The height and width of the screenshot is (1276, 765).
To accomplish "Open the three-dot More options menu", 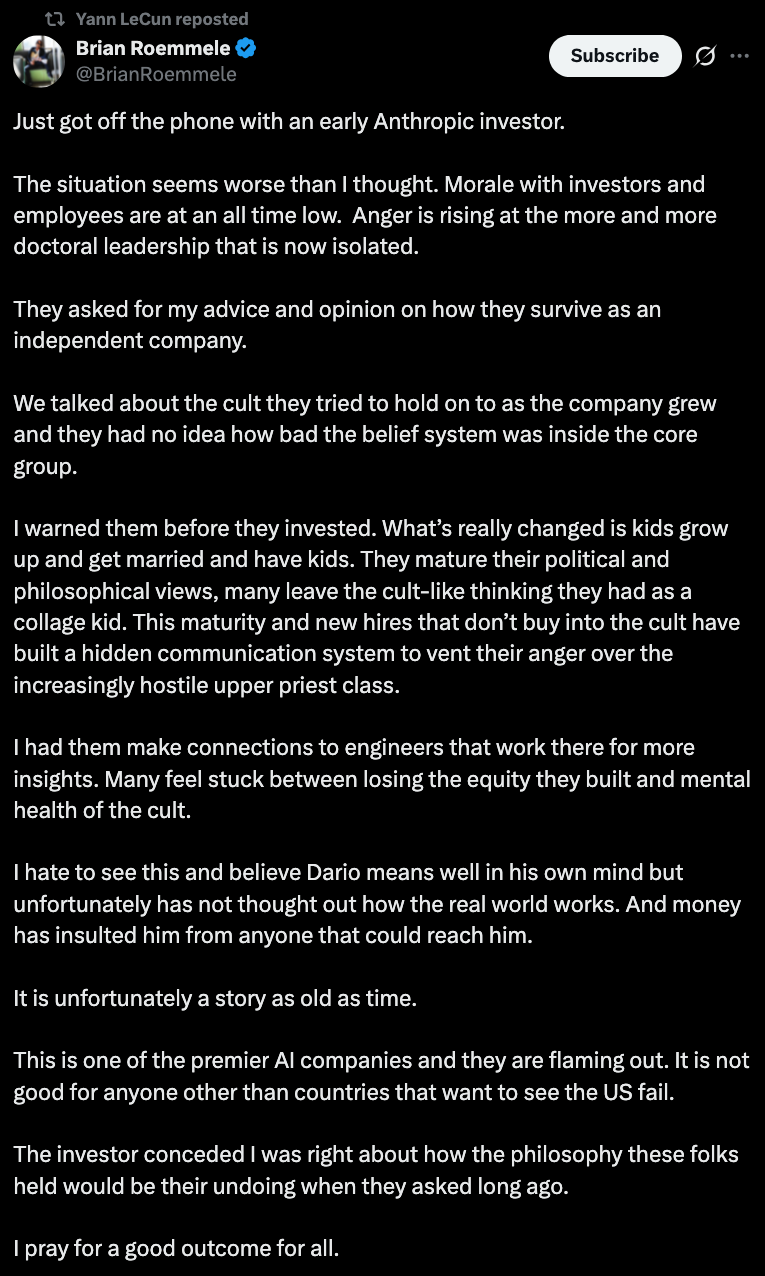I will pos(740,56).
